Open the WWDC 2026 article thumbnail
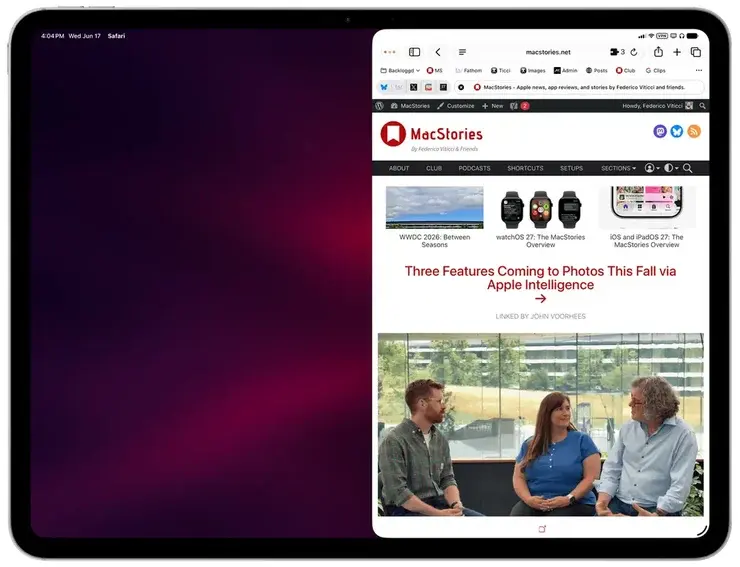This screenshot has width=740, height=567. 434,207
